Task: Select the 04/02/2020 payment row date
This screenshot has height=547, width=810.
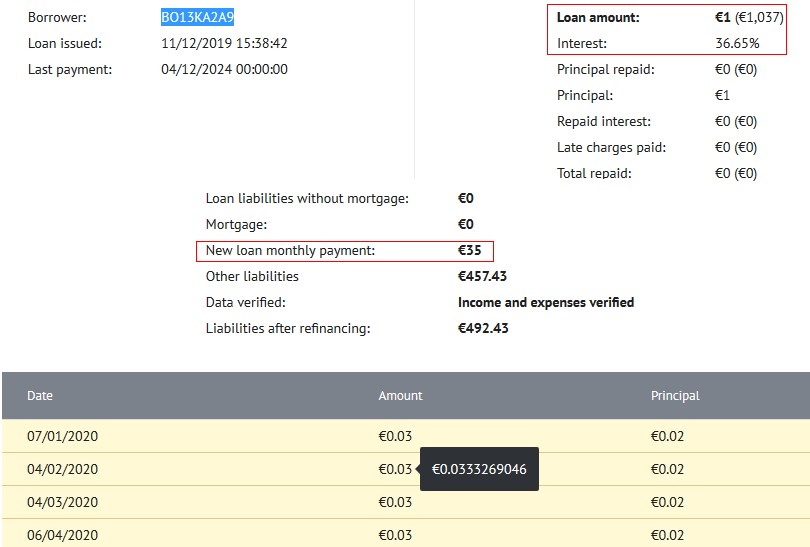Action: coord(63,469)
